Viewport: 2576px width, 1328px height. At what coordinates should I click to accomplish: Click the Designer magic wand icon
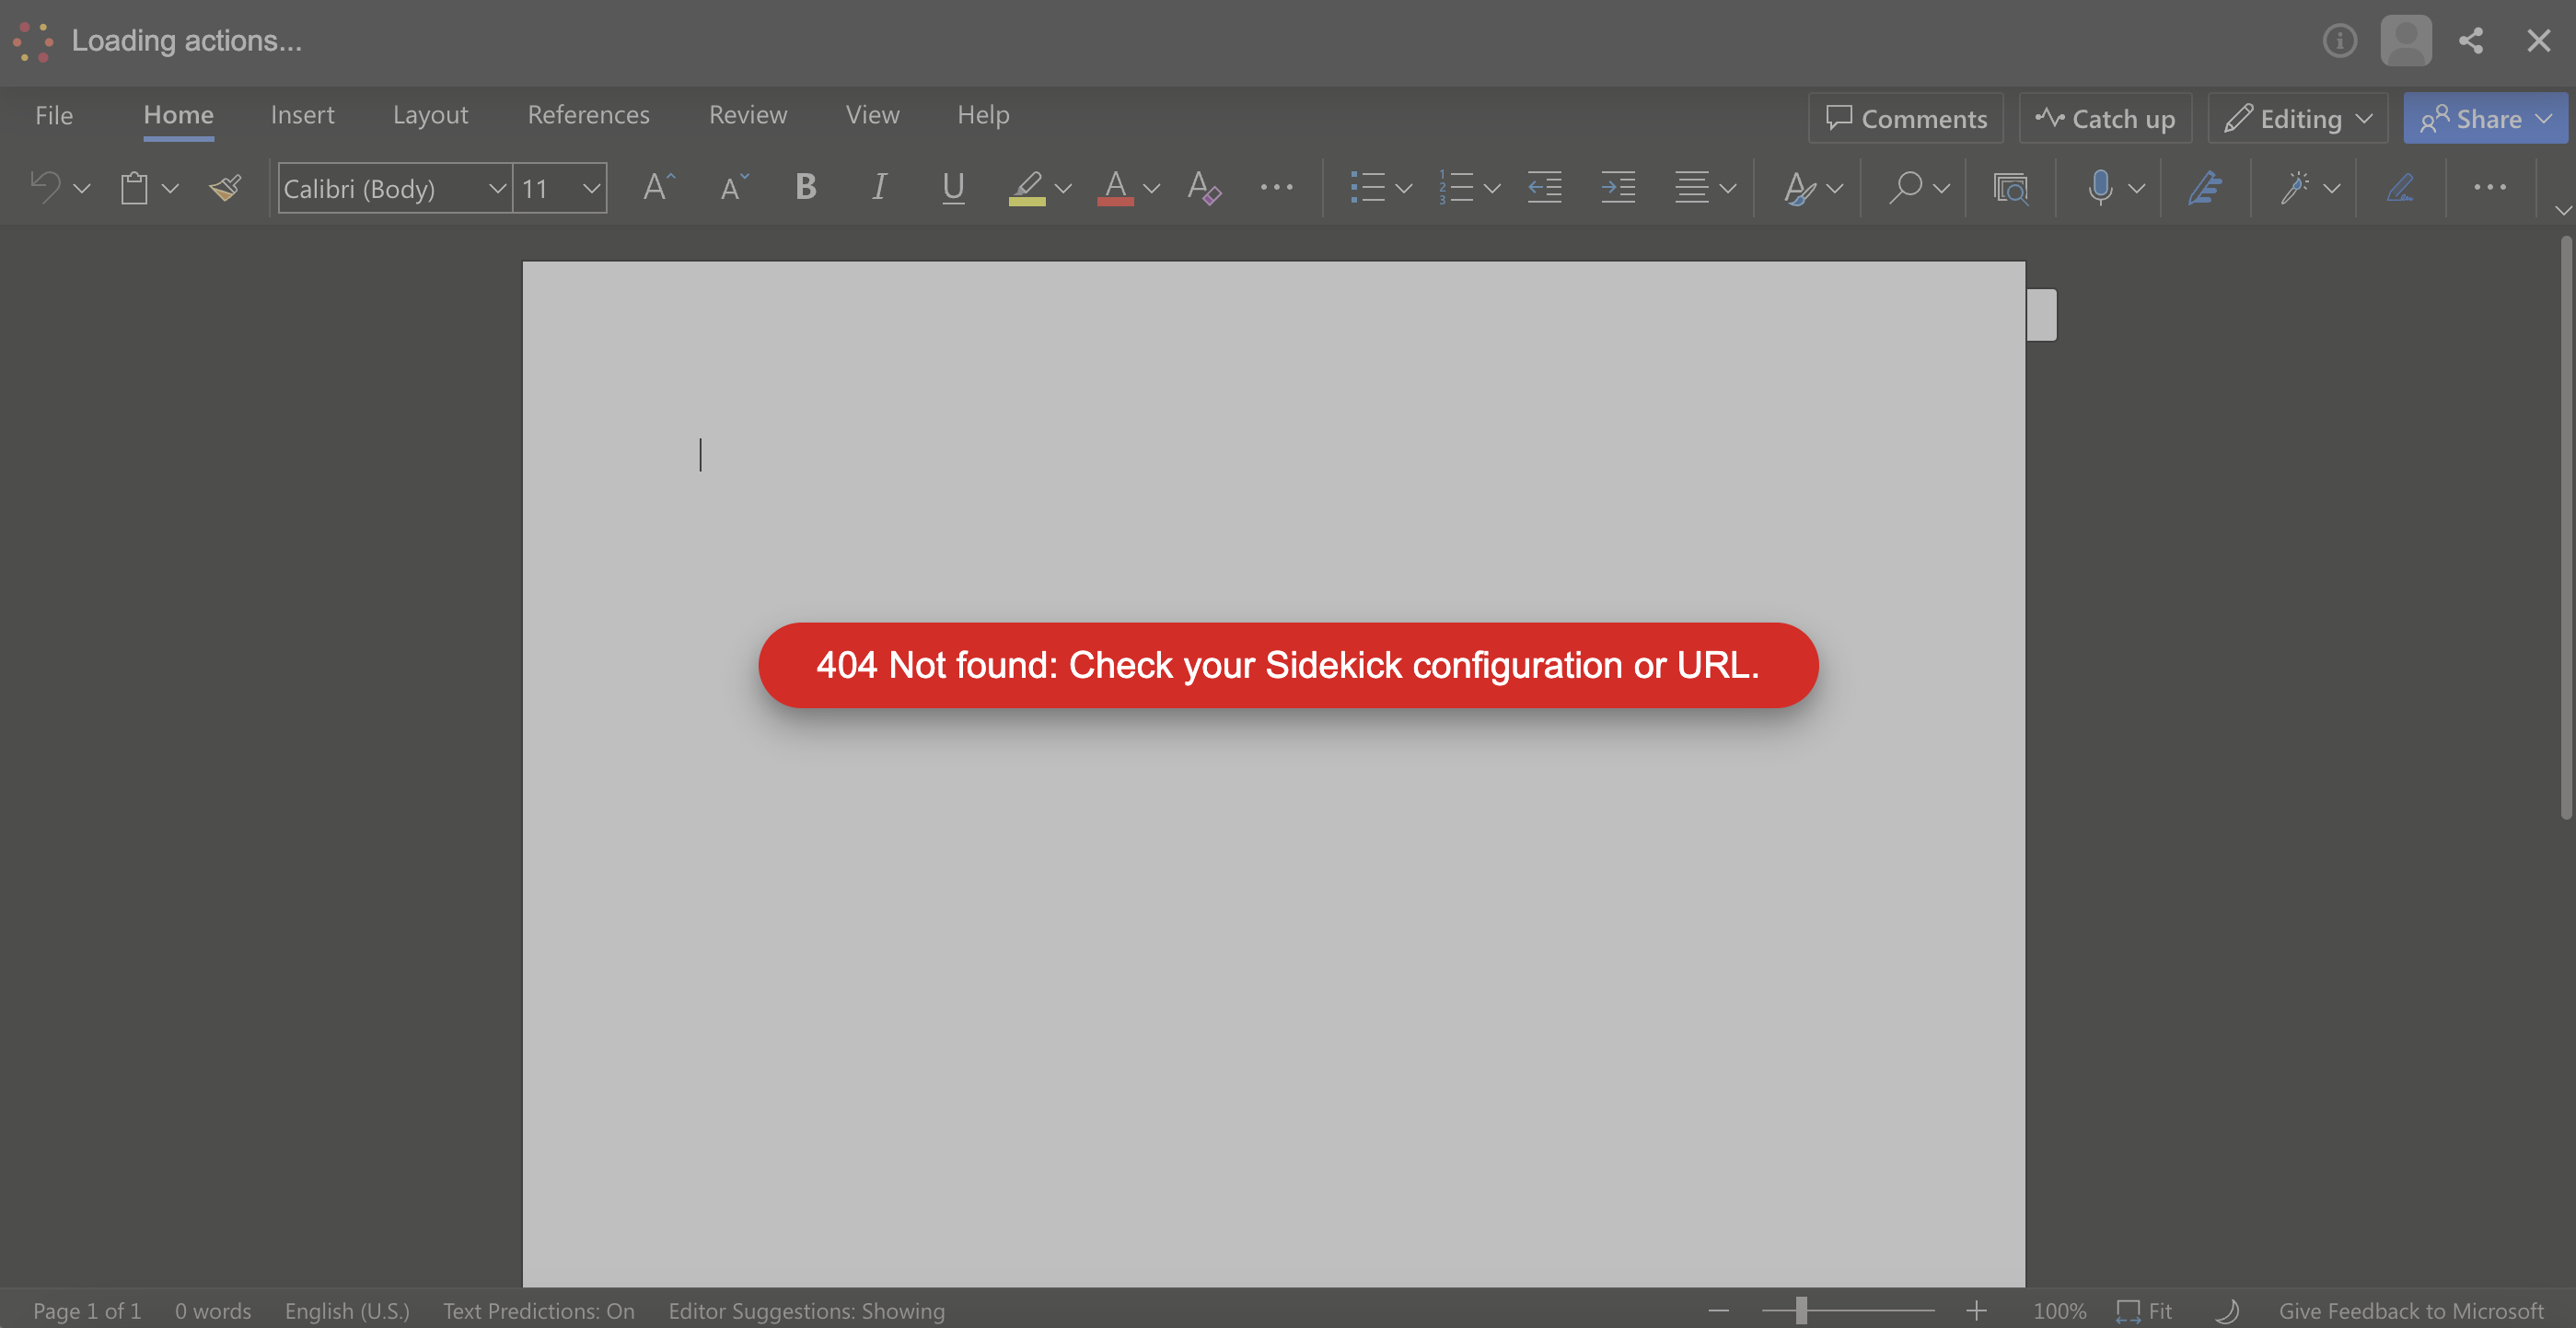(2296, 188)
